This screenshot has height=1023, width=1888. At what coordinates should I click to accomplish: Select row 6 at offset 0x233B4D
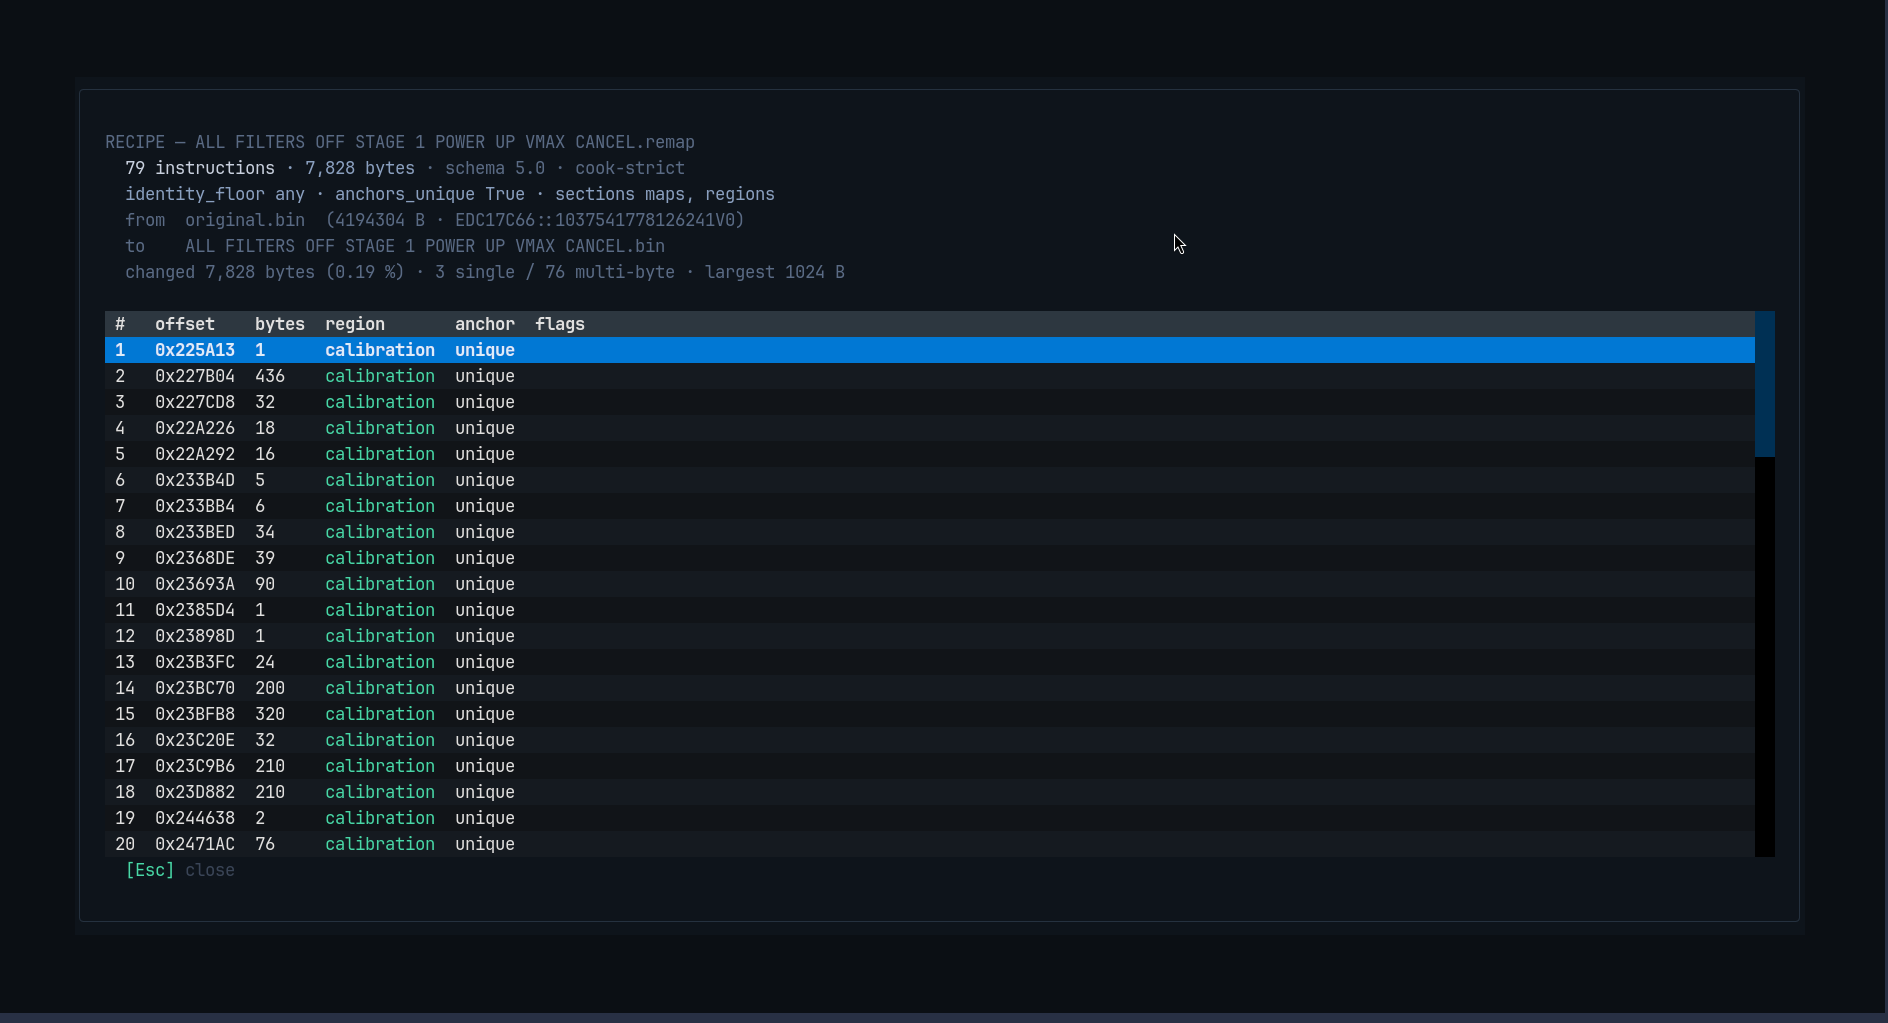pos(929,480)
